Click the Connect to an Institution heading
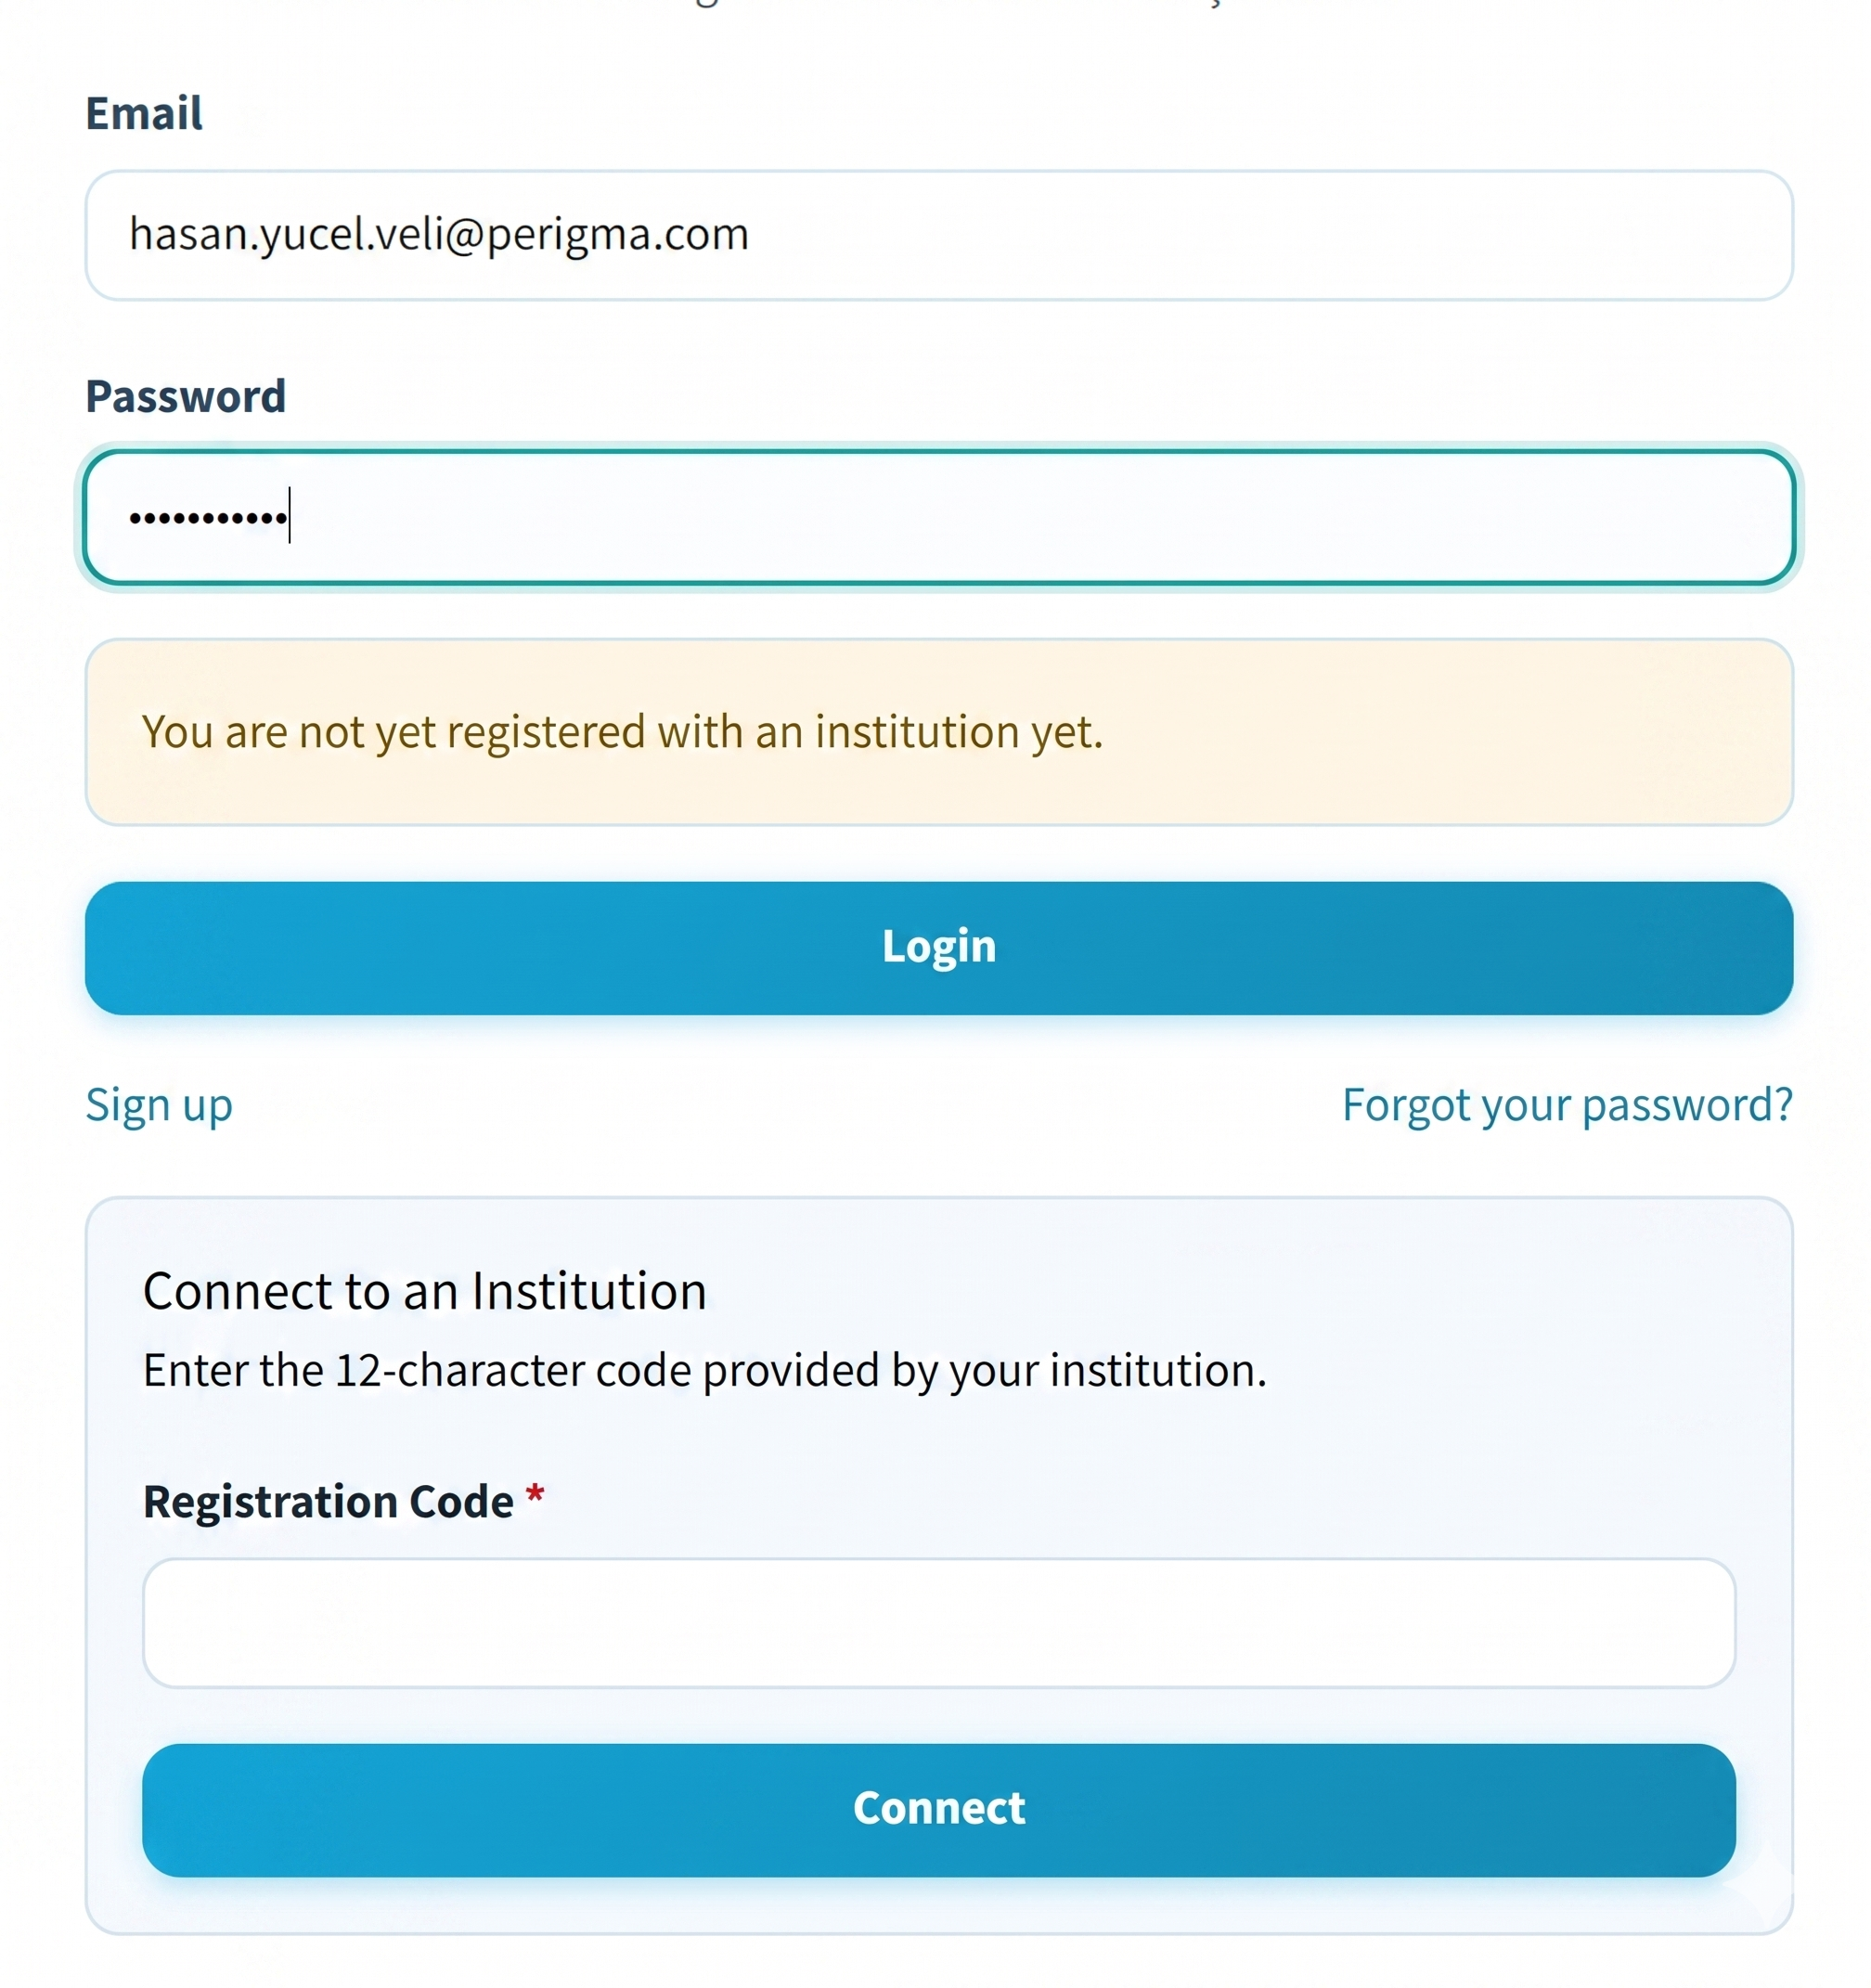 click(x=425, y=1290)
